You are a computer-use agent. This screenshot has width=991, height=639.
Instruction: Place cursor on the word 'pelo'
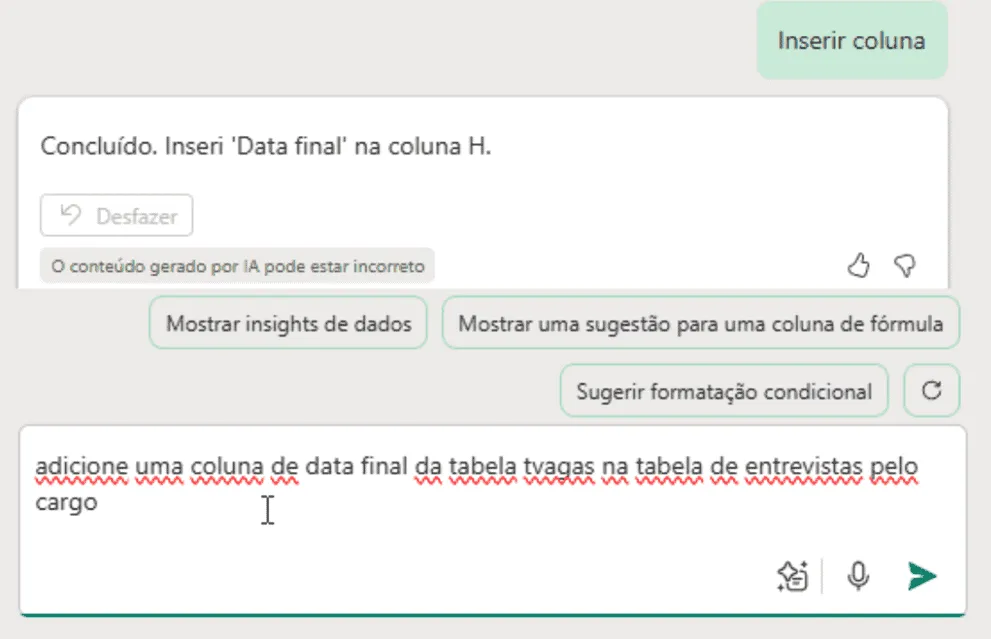click(x=894, y=467)
